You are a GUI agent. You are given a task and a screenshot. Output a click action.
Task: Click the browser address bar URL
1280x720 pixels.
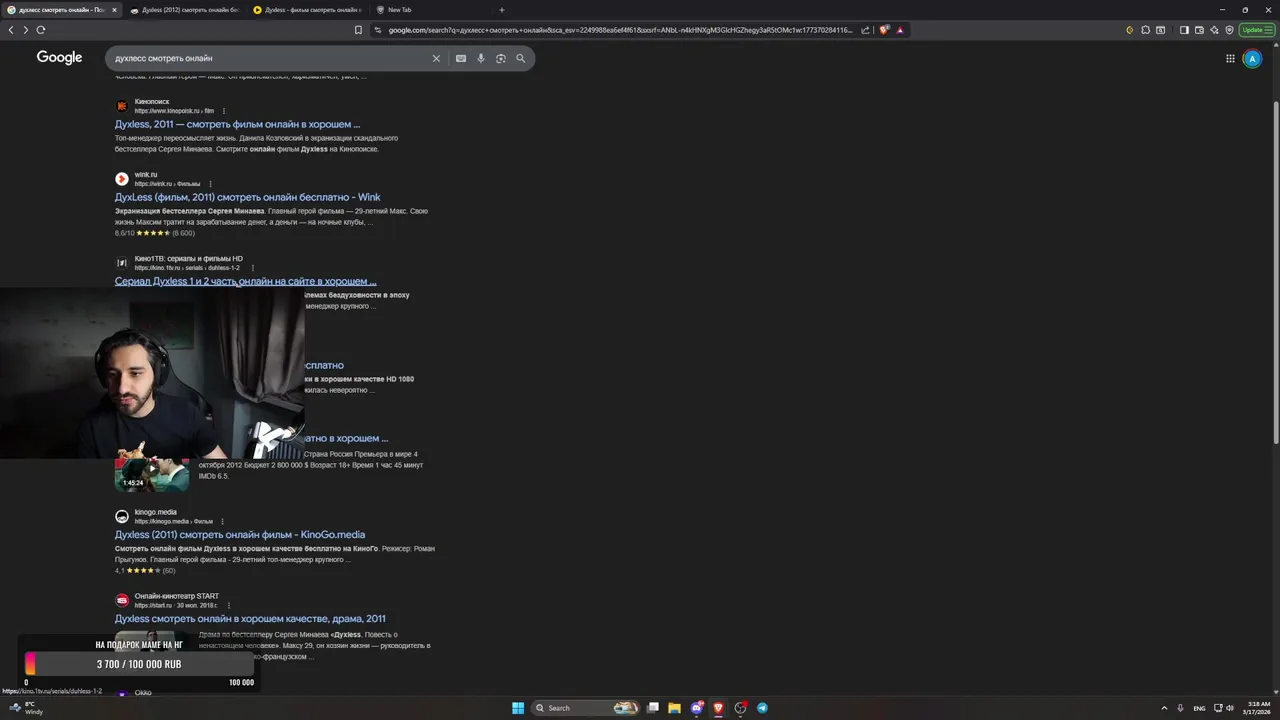tap(620, 30)
